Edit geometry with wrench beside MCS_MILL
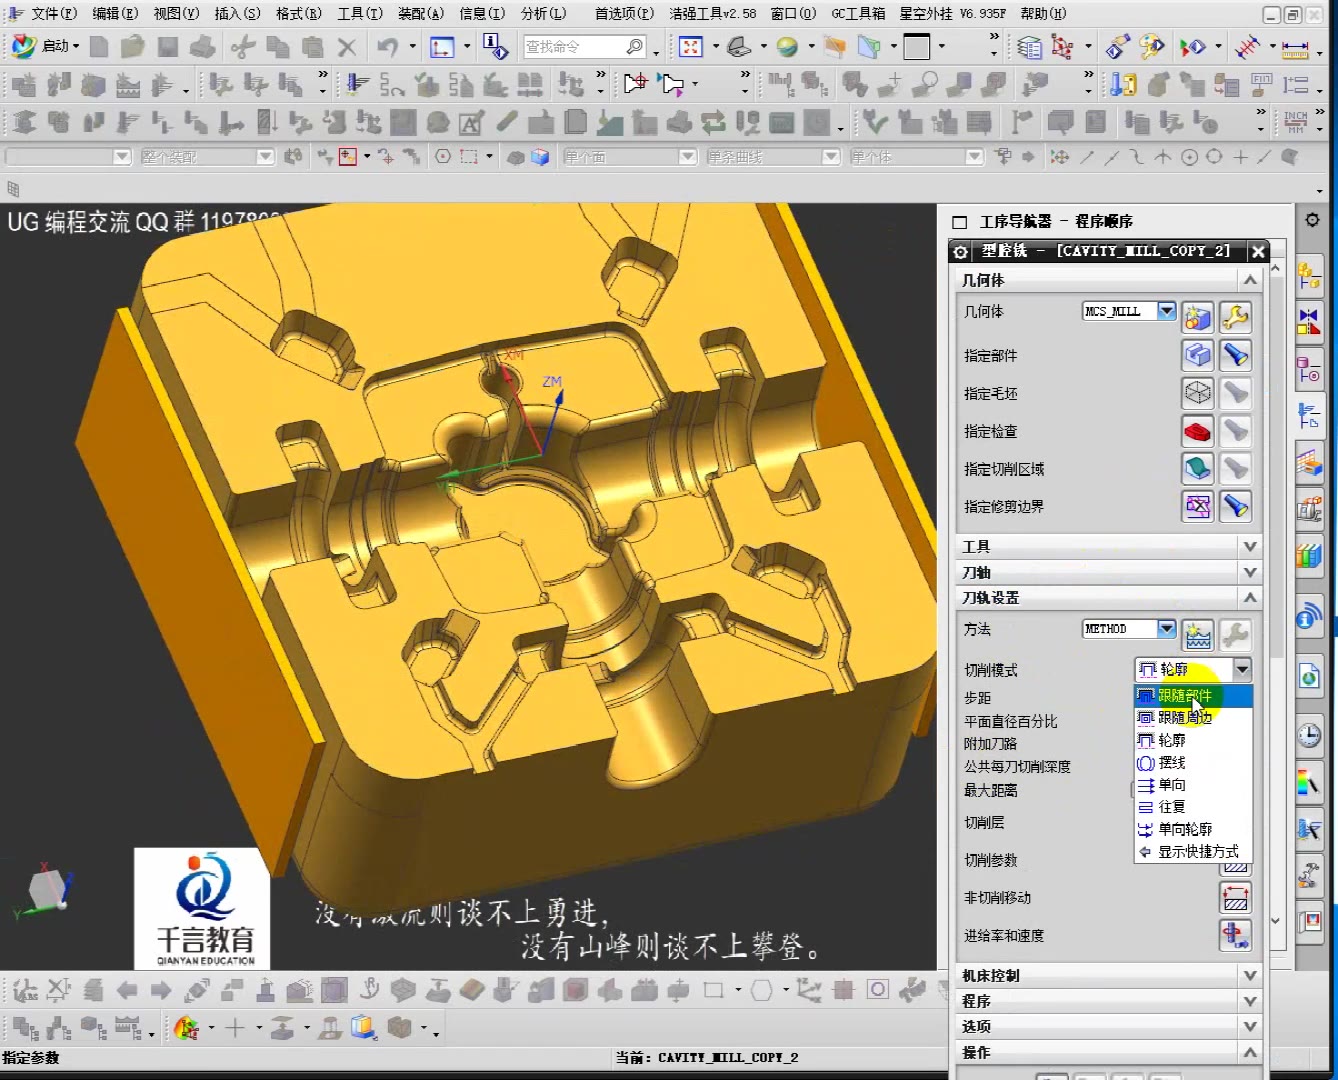The width and height of the screenshot is (1338, 1080). click(1235, 317)
